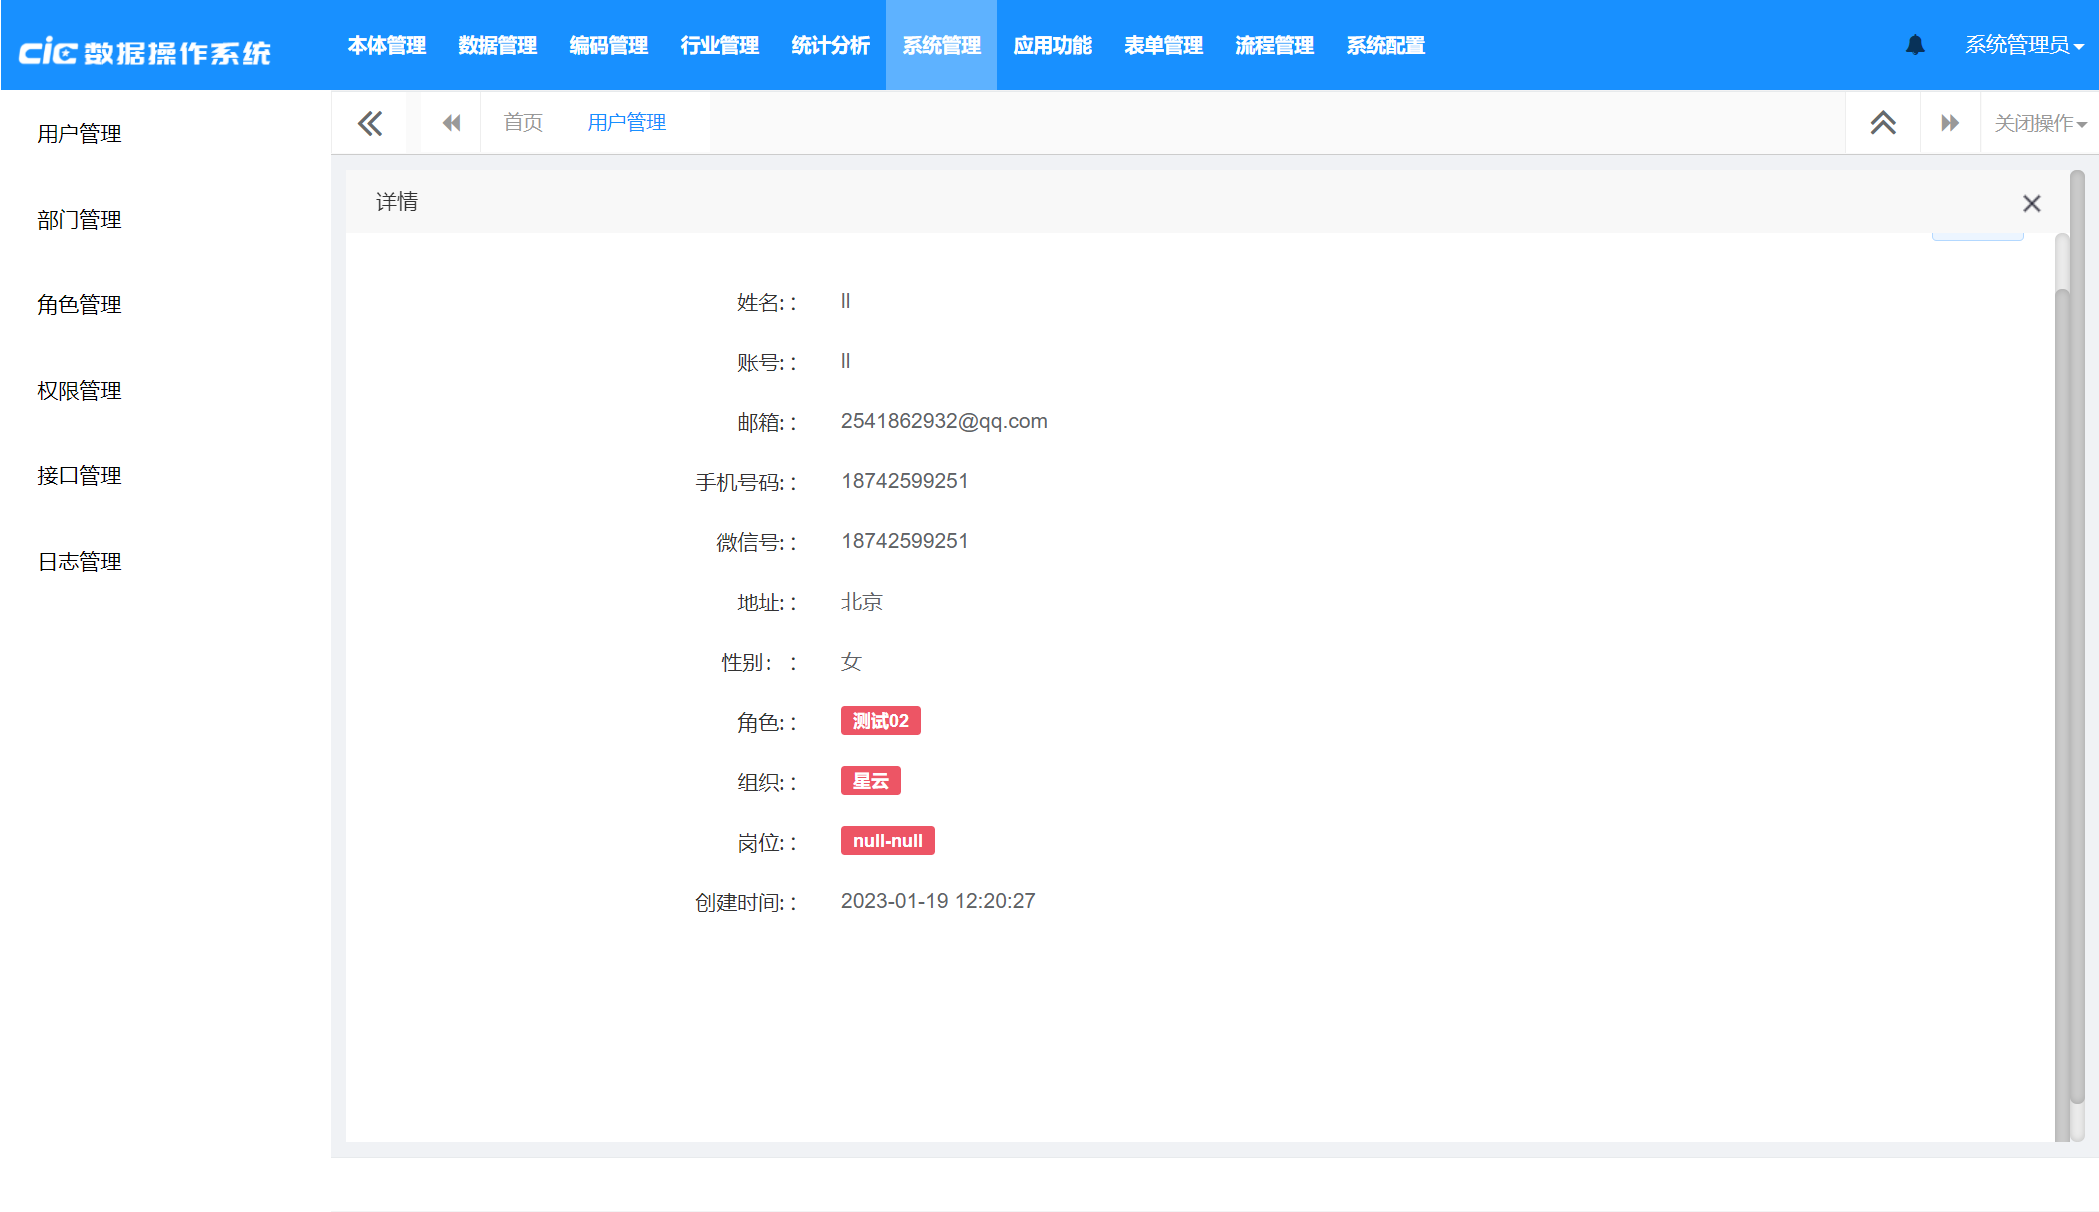Screen dimensions: 2099x1212
Task: Close the 详情 dialog with X icon
Action: 2031,204
